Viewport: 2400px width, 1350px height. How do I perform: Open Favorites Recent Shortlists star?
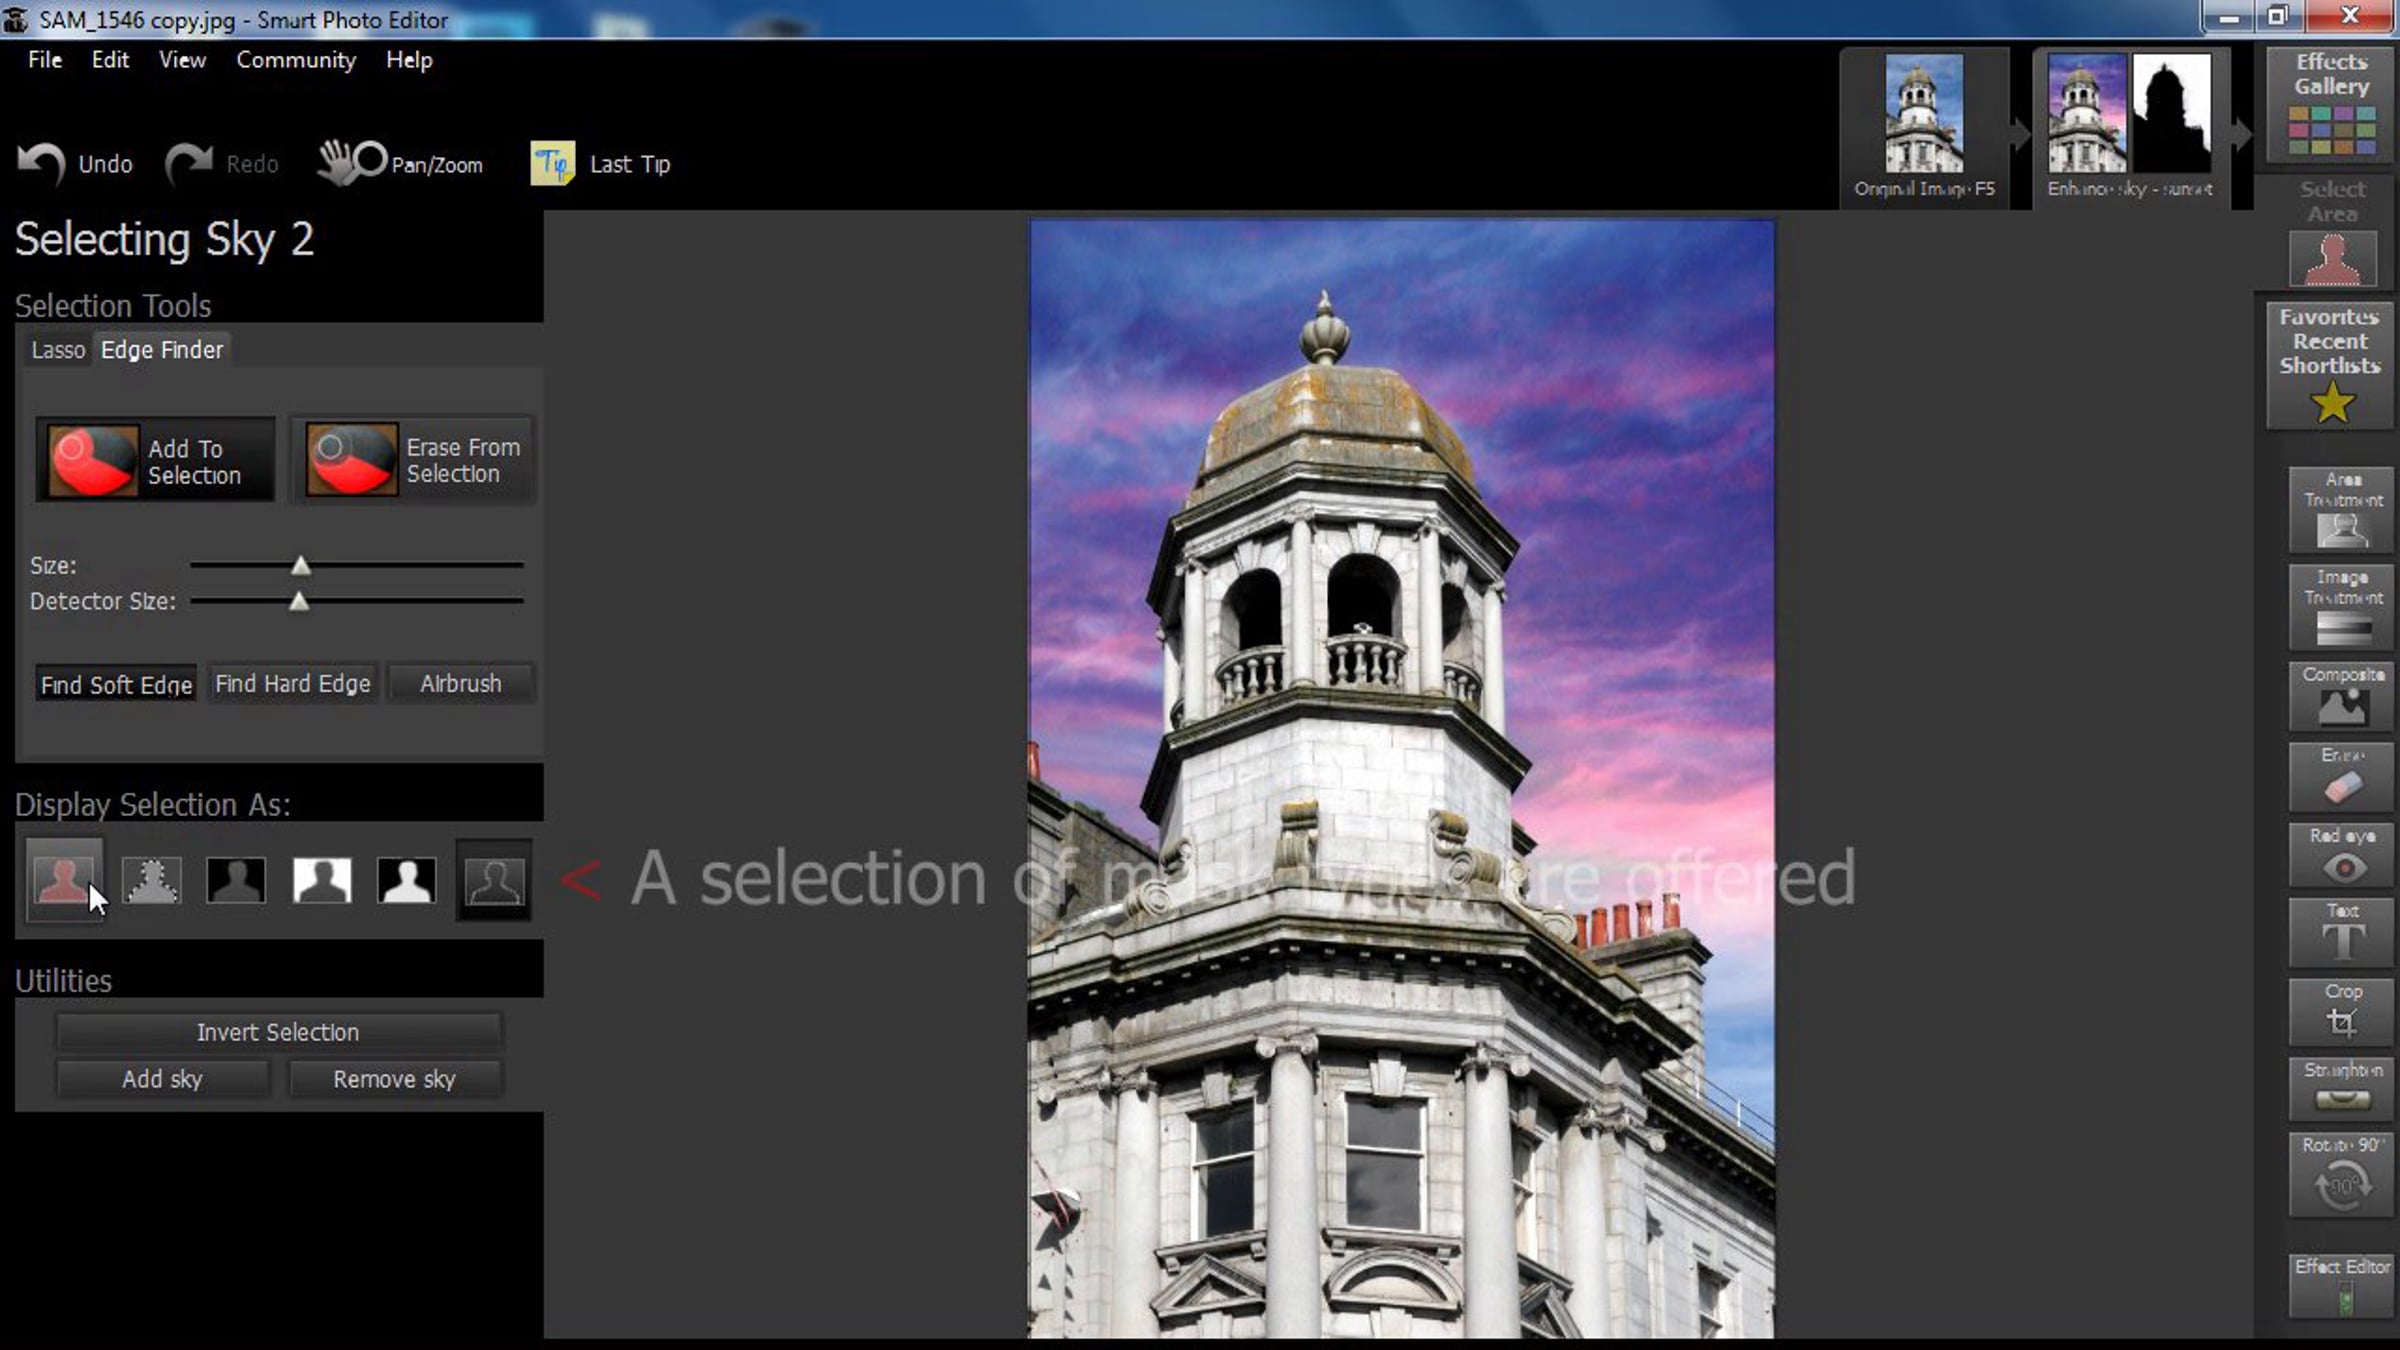click(x=2331, y=402)
